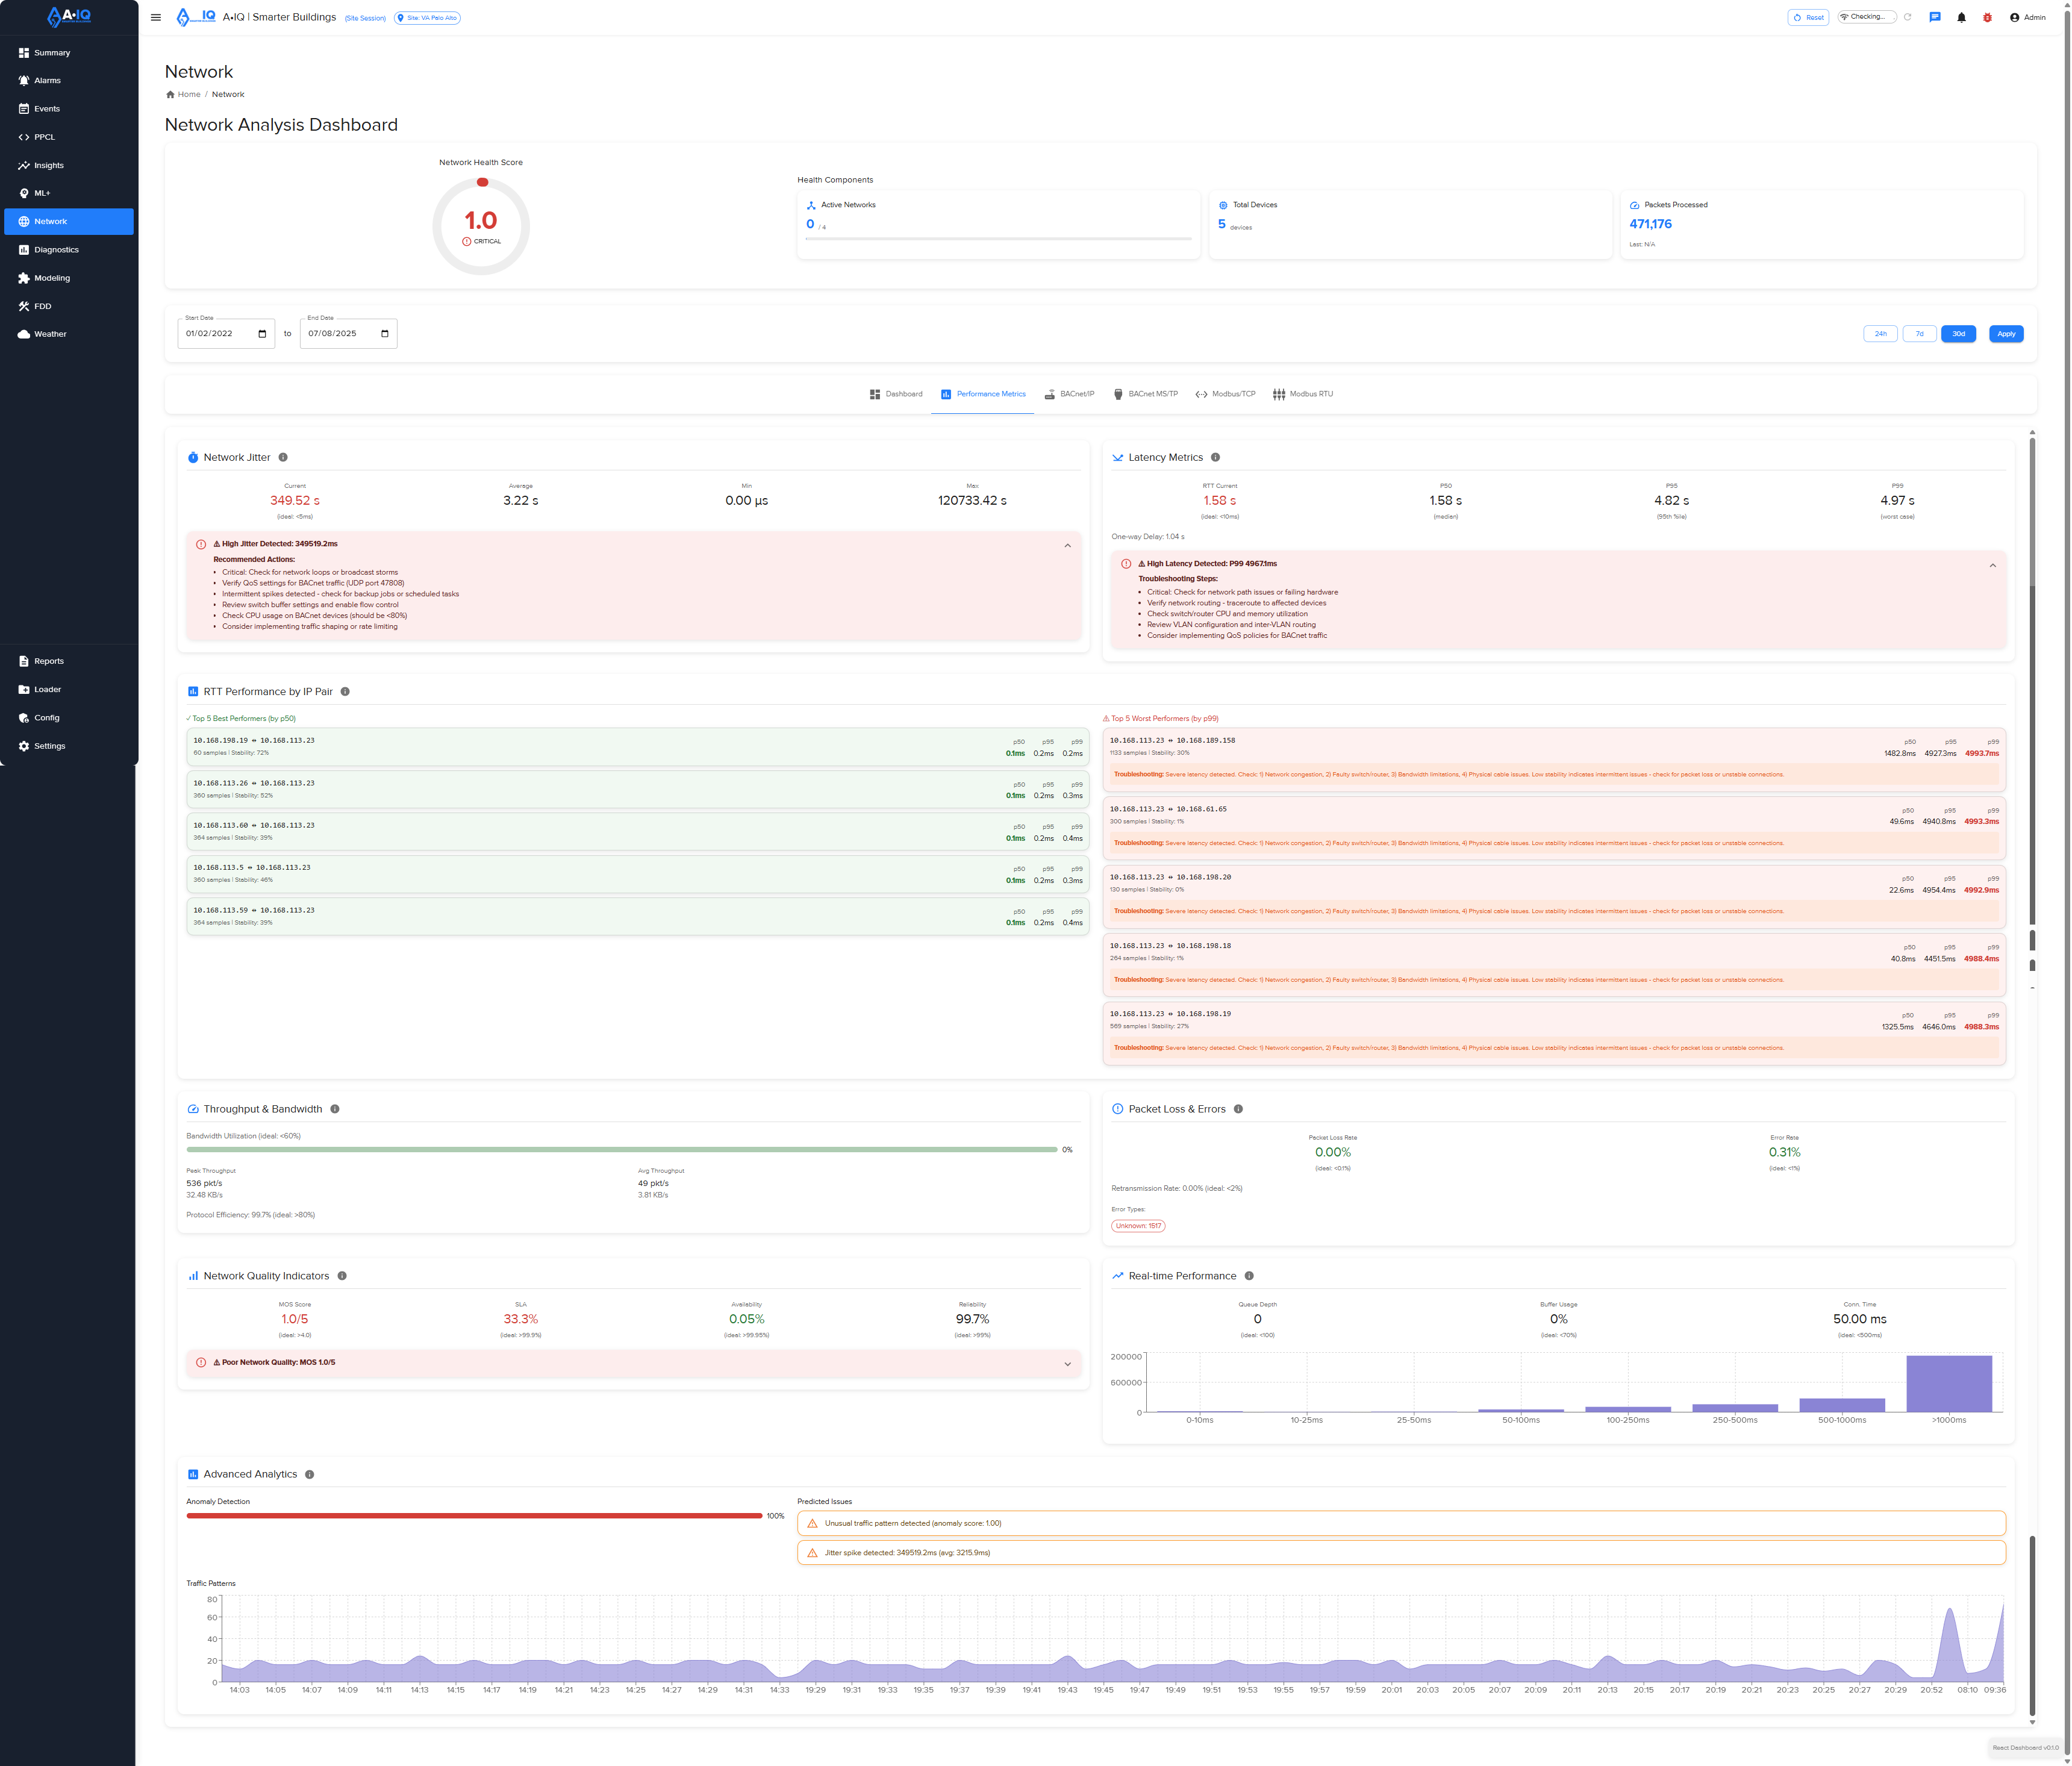2072x1766 pixels.
Task: Collapse the High Latency Detected alert
Action: pos(1992,566)
